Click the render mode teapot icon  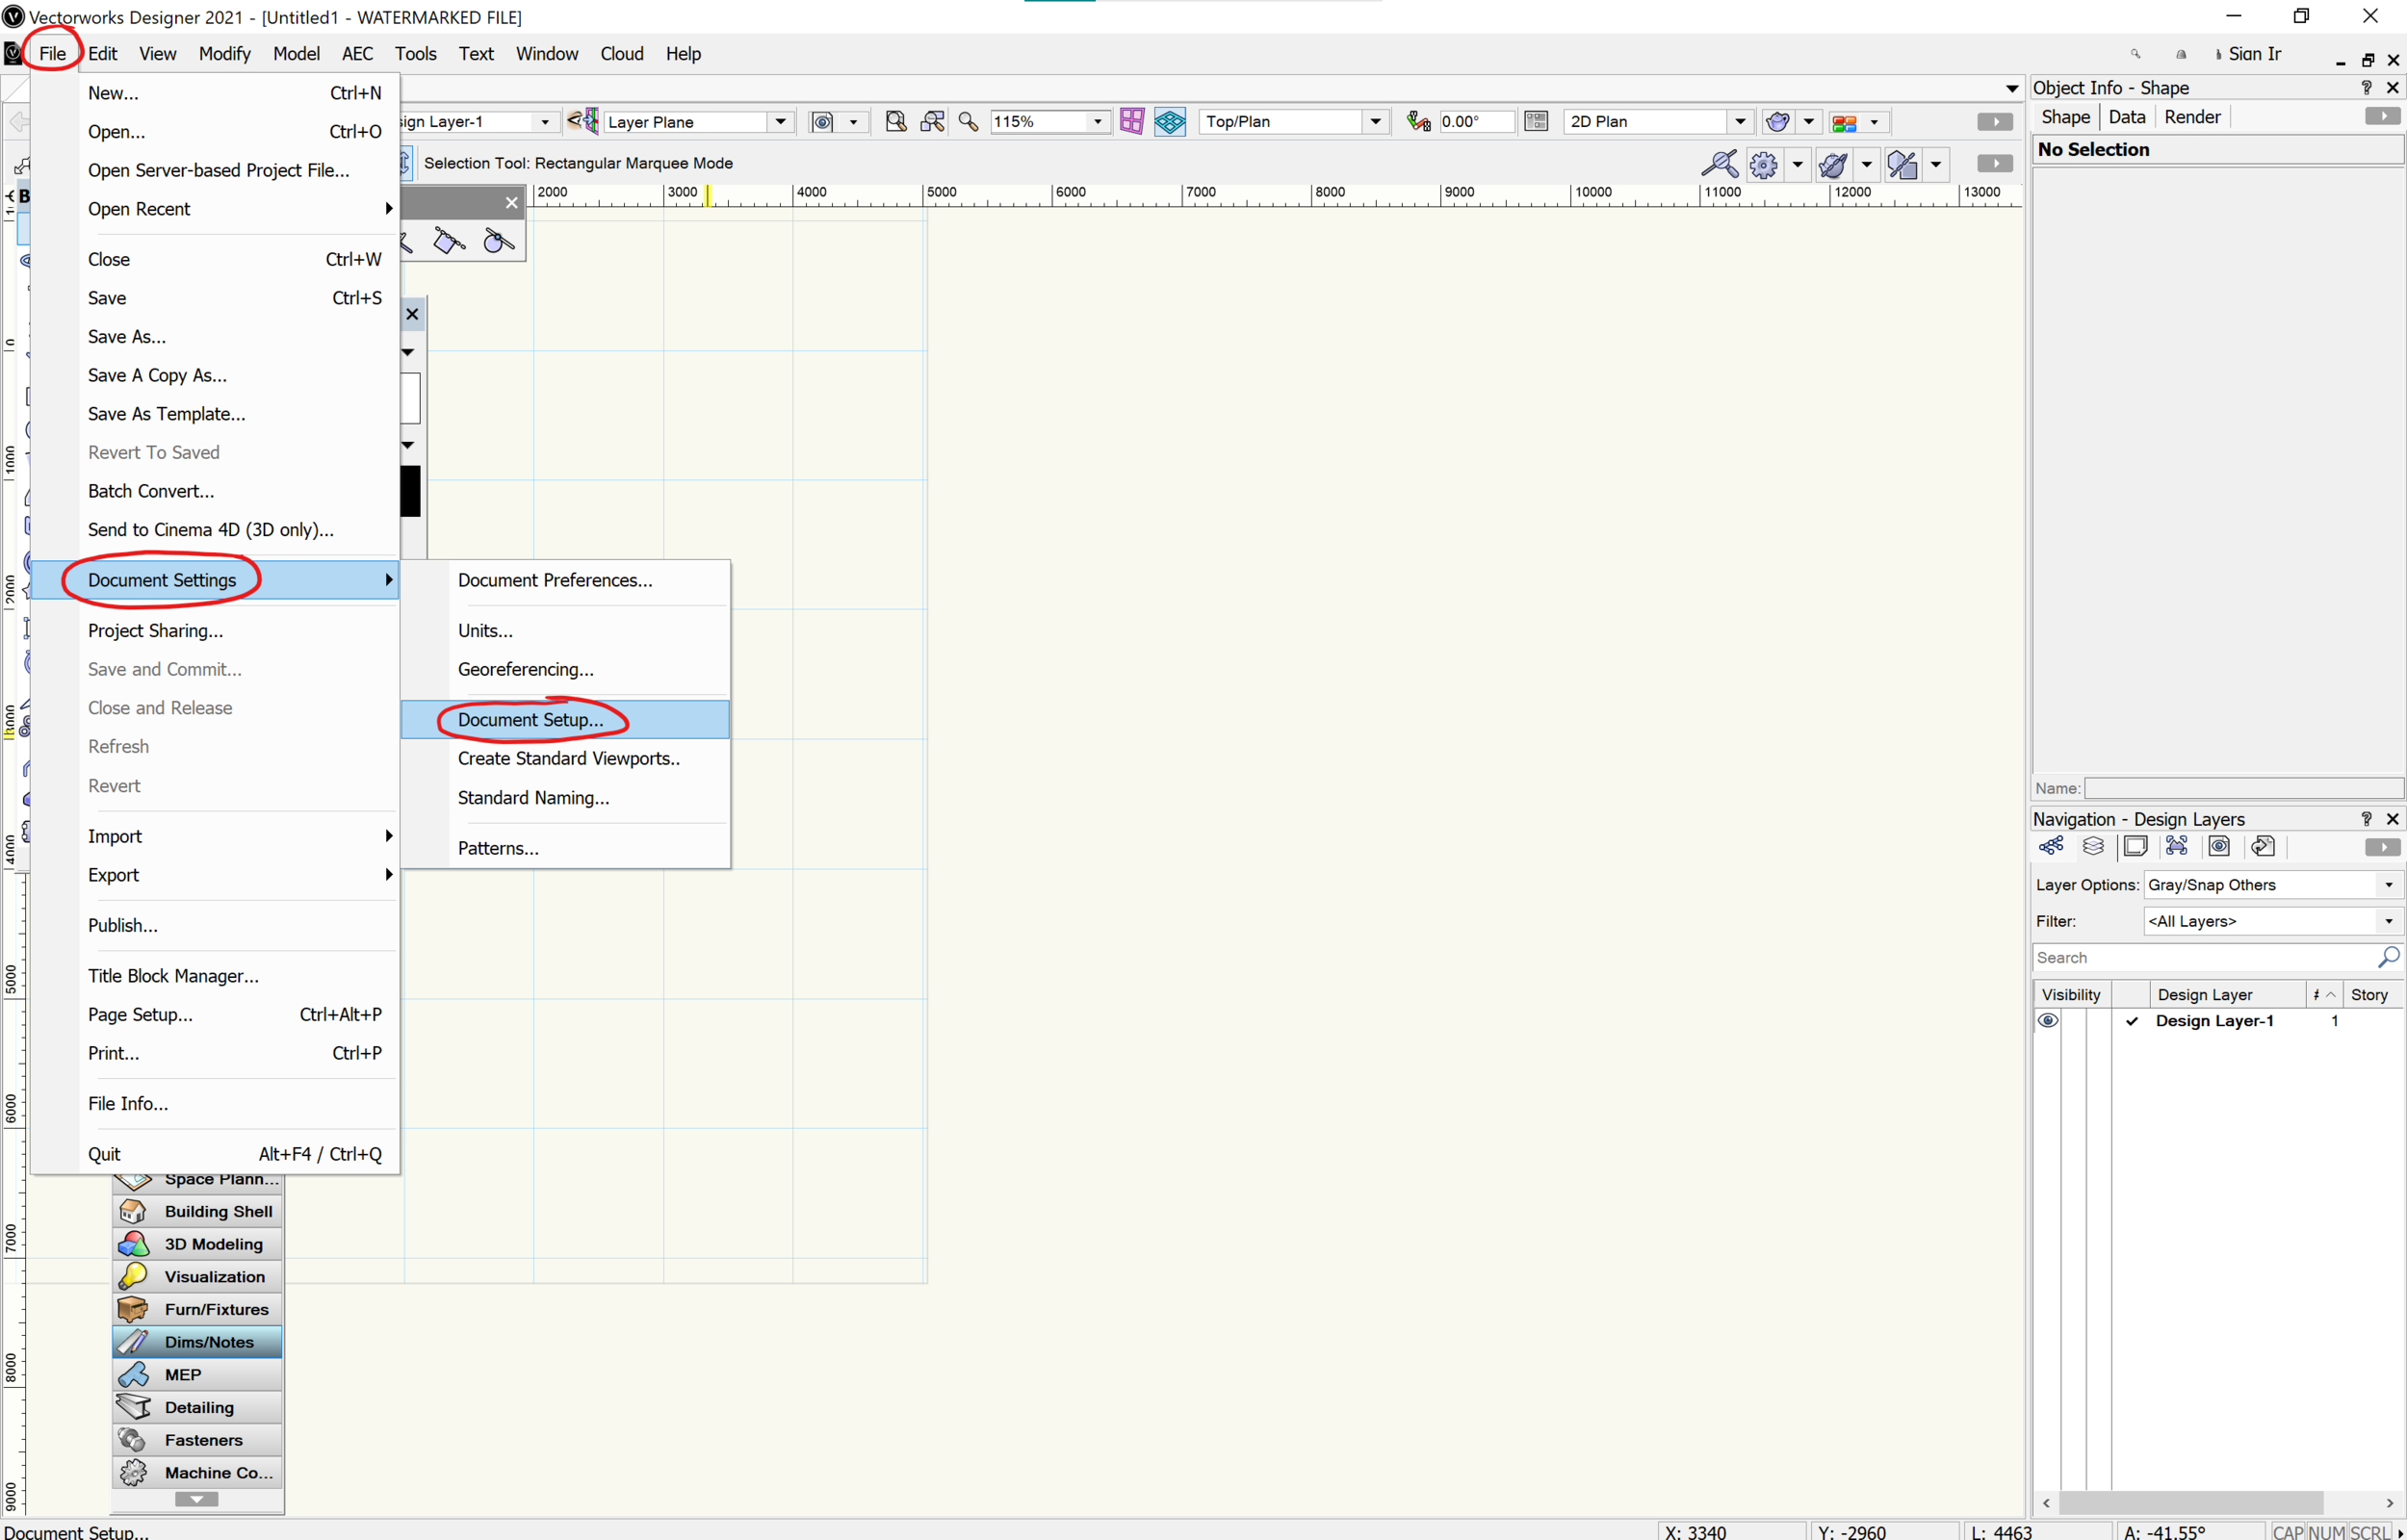pos(1777,121)
